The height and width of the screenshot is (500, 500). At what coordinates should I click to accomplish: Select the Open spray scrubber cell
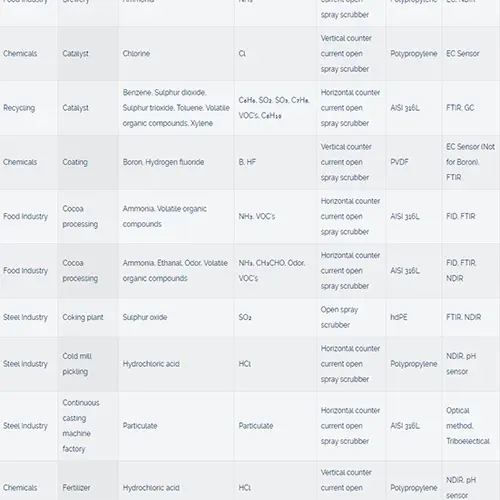click(x=351, y=317)
